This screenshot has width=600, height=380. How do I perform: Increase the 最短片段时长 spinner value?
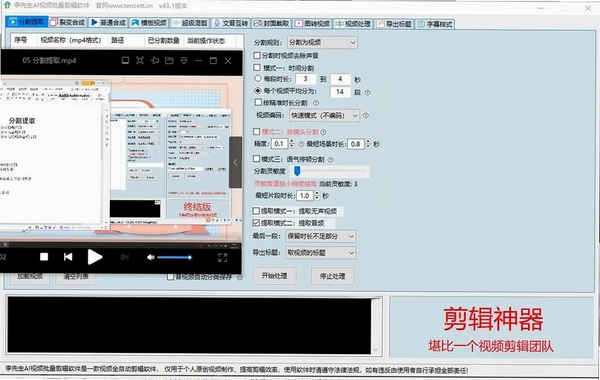pyautogui.click(x=317, y=193)
